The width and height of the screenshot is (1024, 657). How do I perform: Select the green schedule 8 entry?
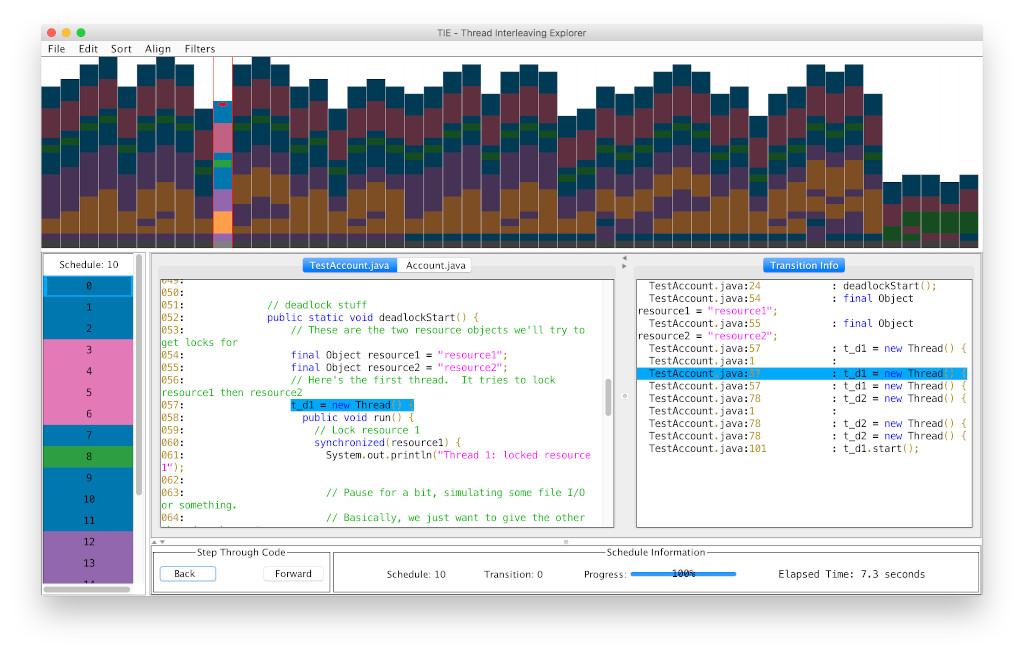coord(87,456)
